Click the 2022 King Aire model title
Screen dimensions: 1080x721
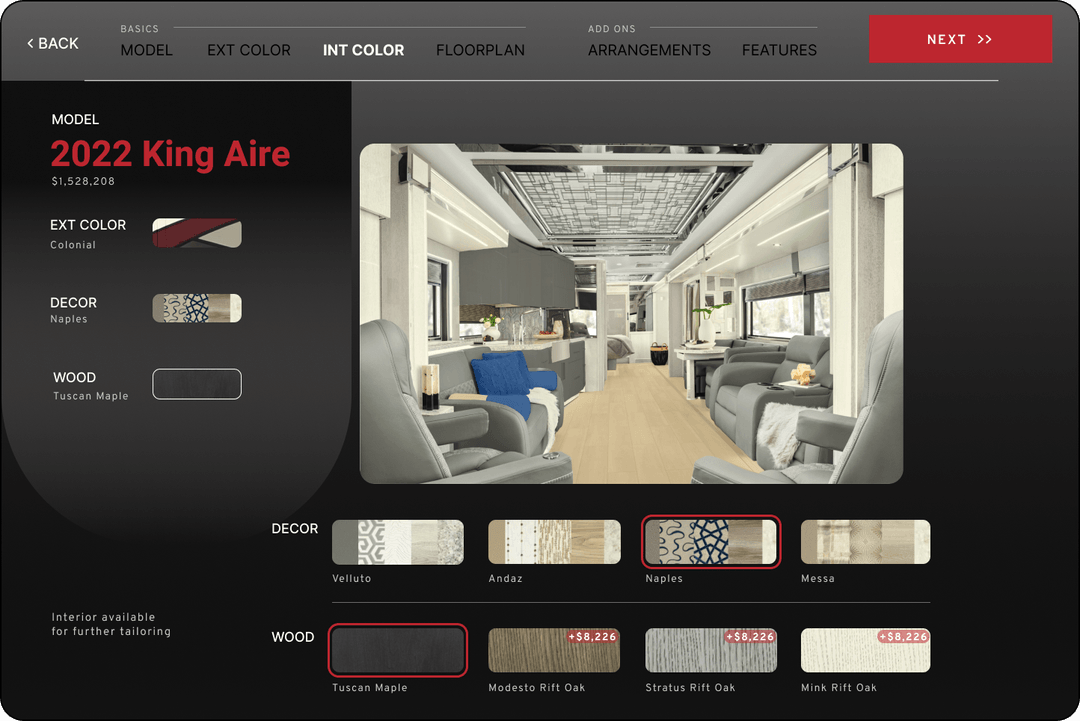(x=170, y=154)
